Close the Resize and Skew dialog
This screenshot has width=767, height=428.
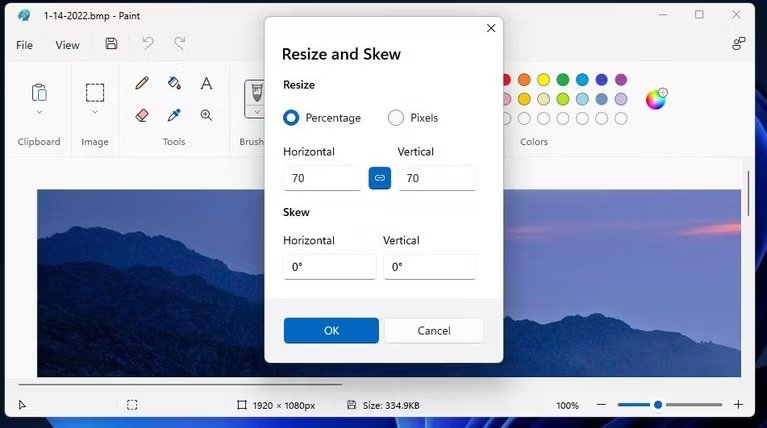(x=491, y=28)
